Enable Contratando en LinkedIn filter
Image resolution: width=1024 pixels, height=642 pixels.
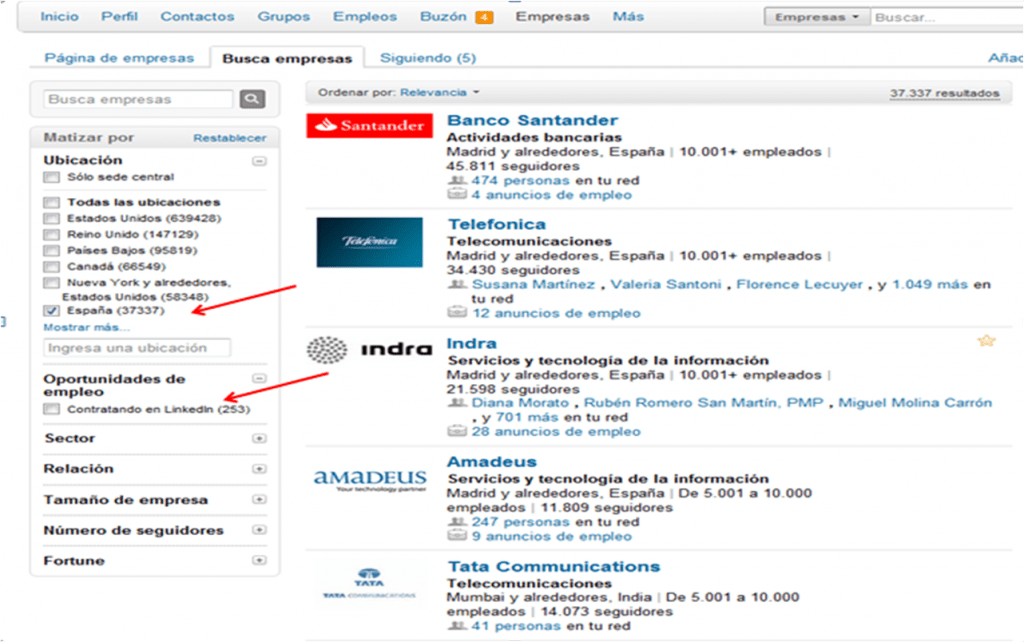tap(52, 409)
